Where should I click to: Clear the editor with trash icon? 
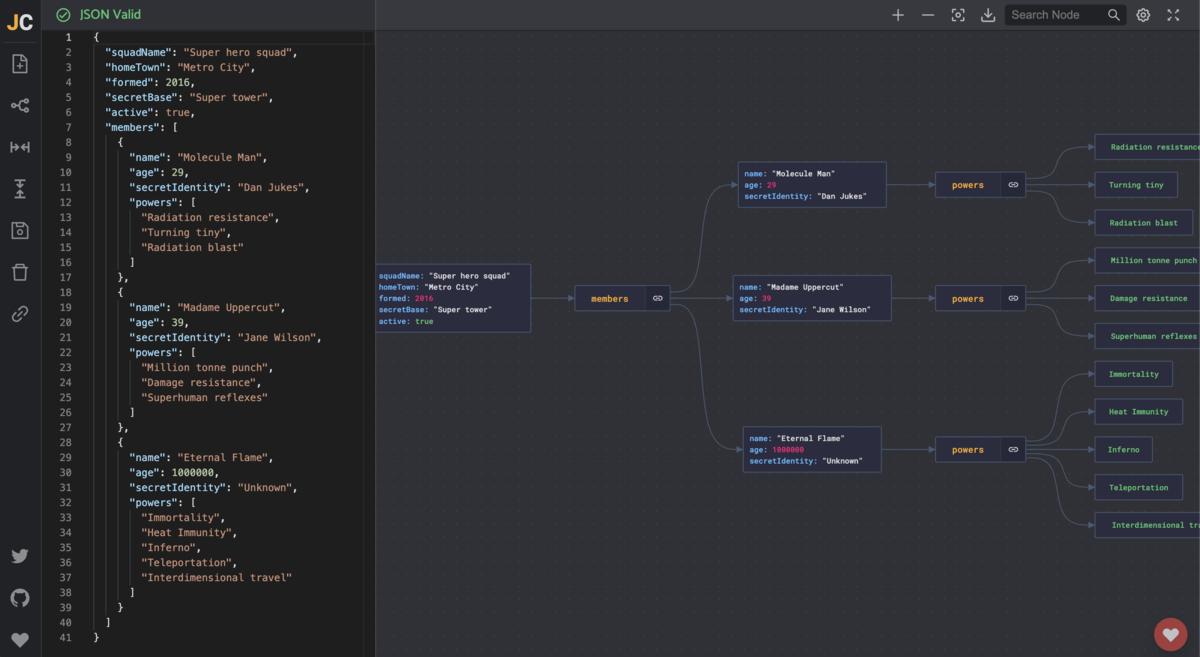[20, 271]
